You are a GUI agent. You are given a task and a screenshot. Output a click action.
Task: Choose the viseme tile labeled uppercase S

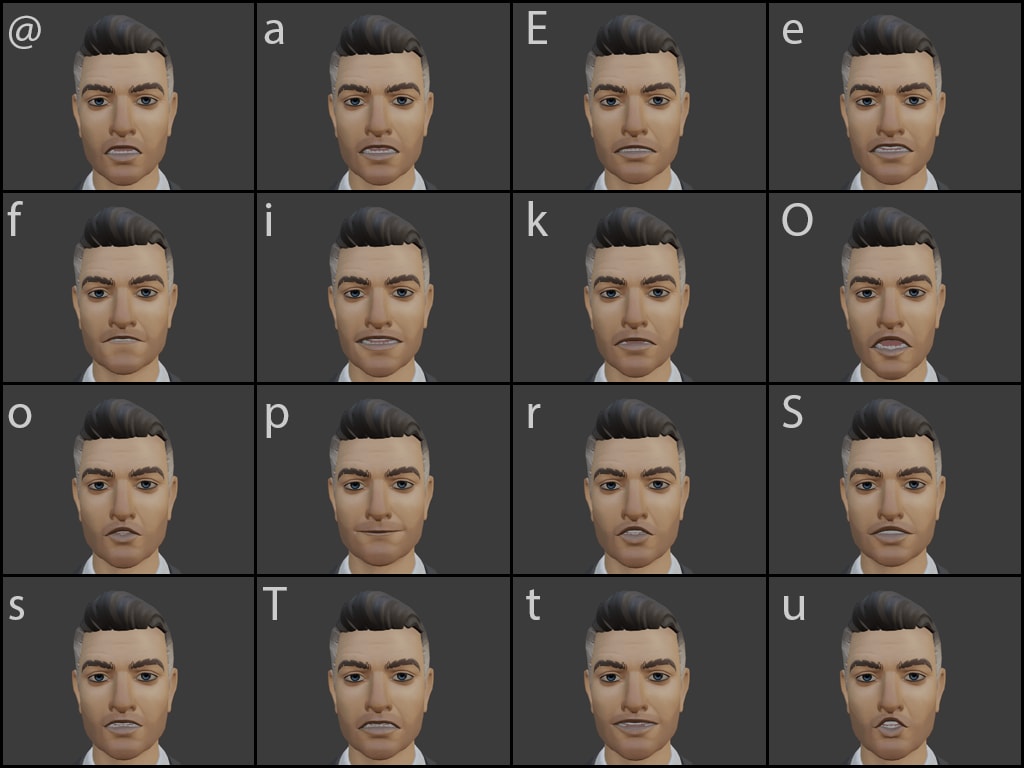tap(895, 479)
